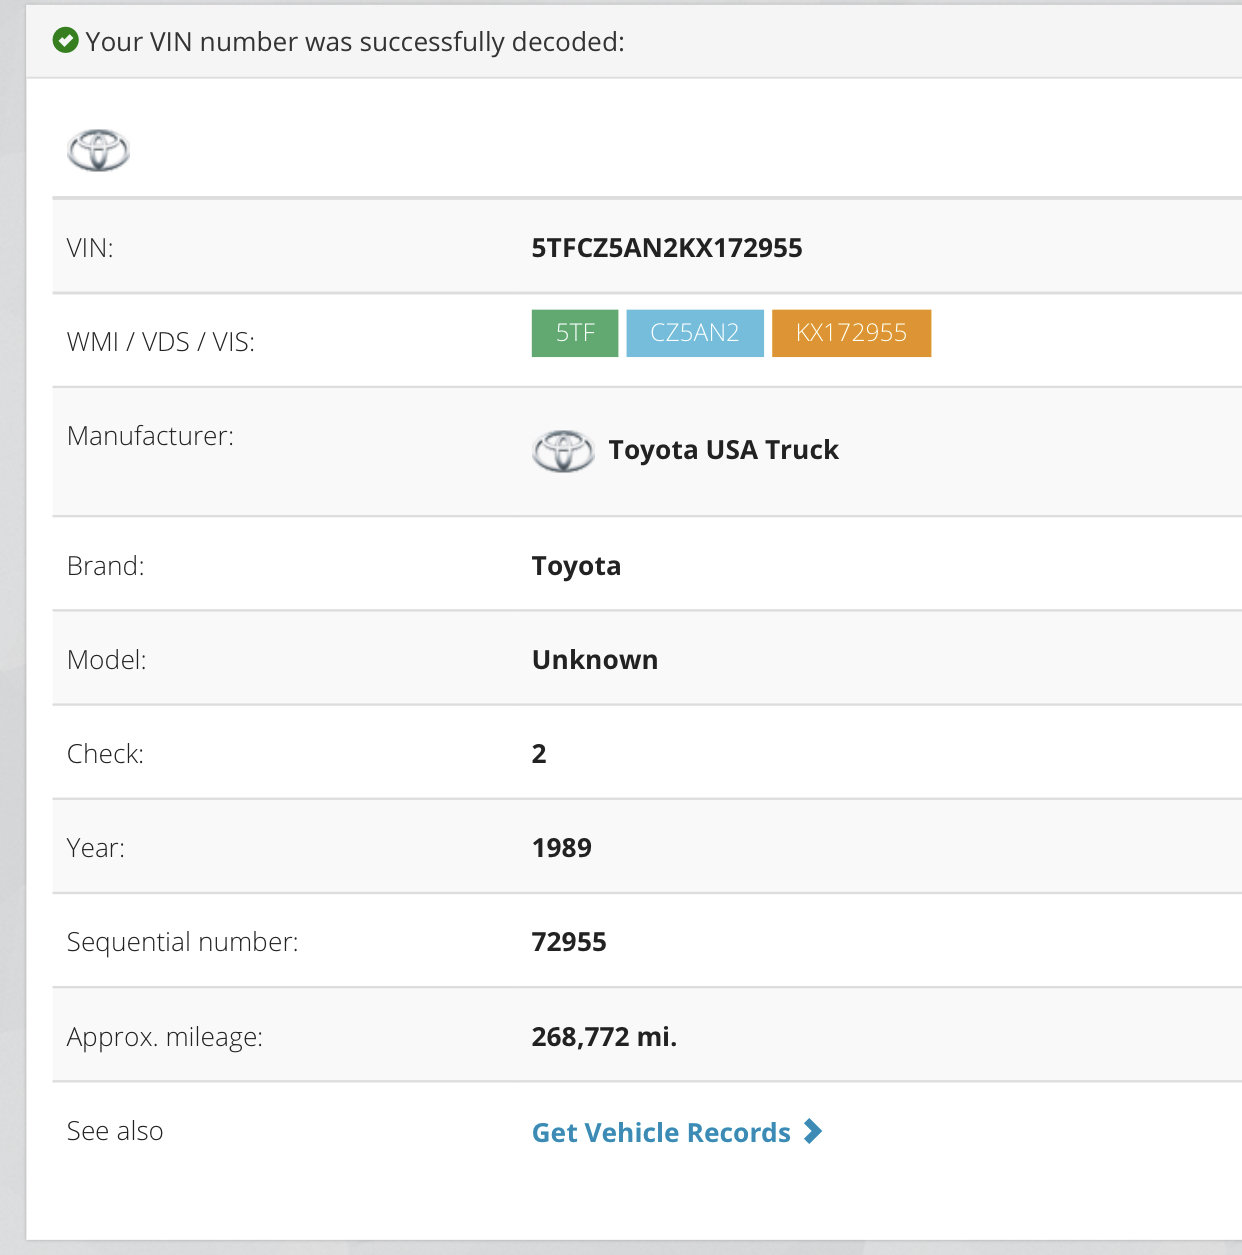The height and width of the screenshot is (1255, 1242).
Task: Click the Check: row label
Action: 105,754
